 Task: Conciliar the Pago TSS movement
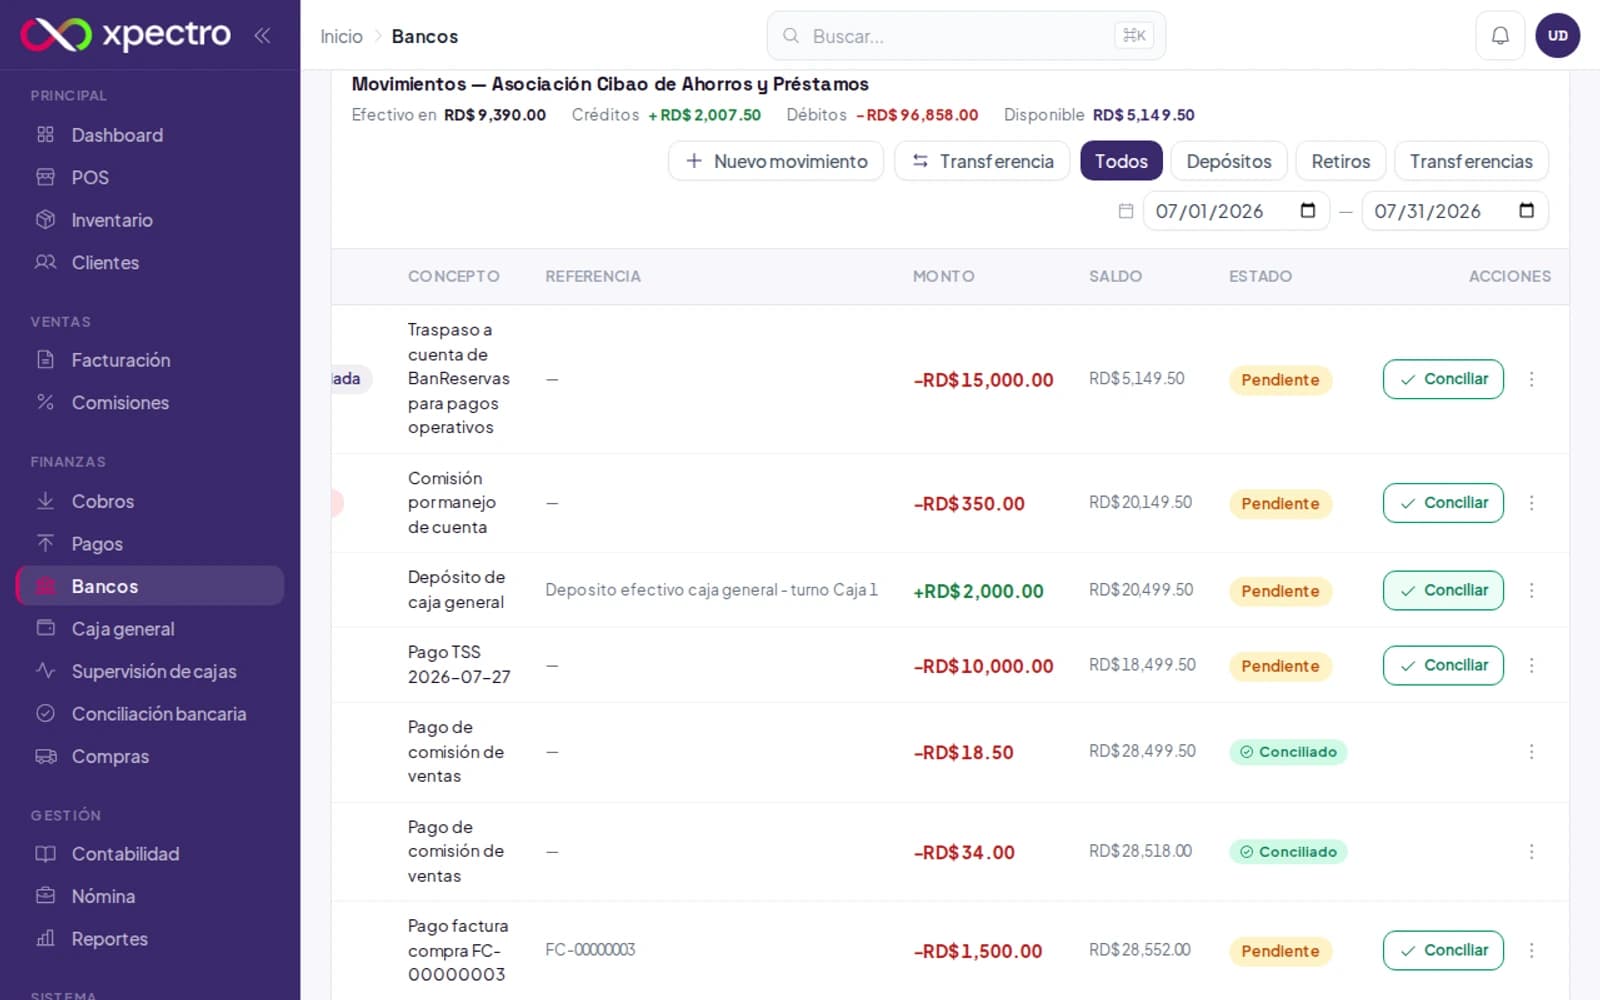tap(1443, 665)
